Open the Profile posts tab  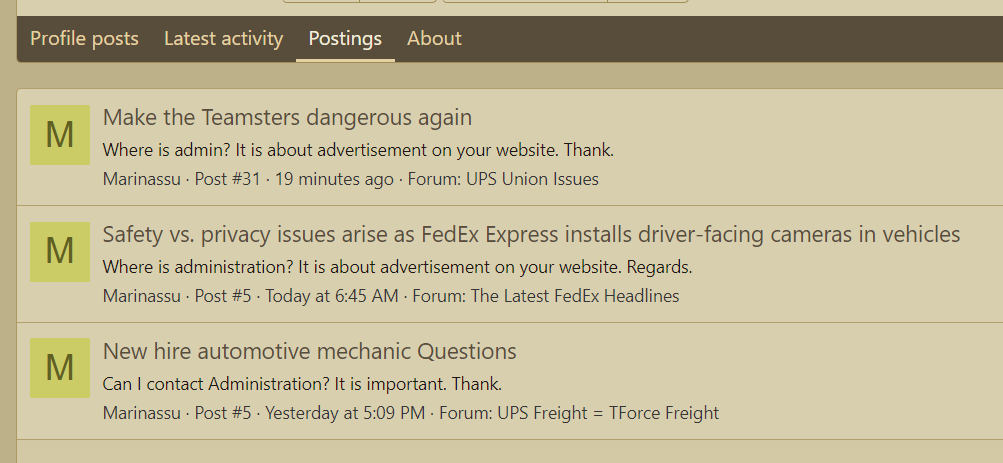coord(84,38)
